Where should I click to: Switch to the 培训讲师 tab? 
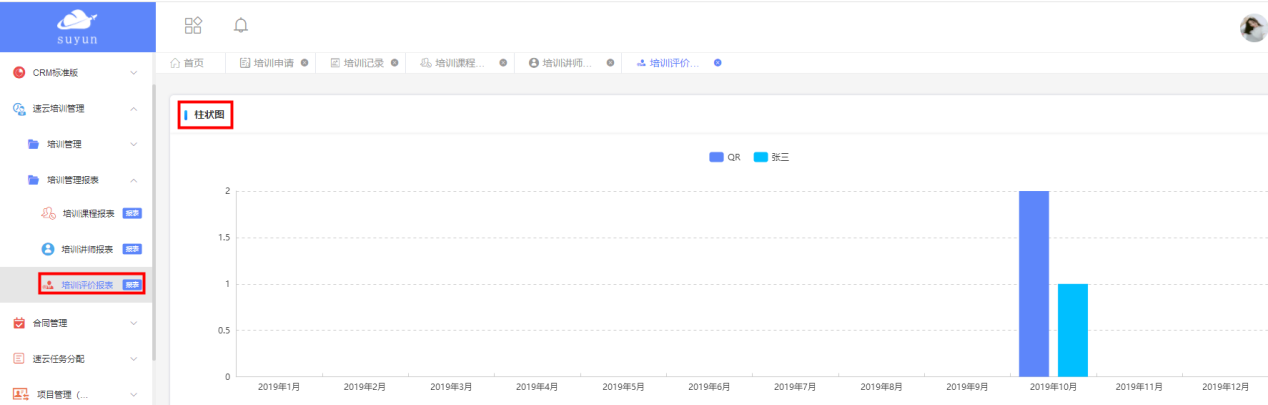pyautogui.click(x=567, y=63)
